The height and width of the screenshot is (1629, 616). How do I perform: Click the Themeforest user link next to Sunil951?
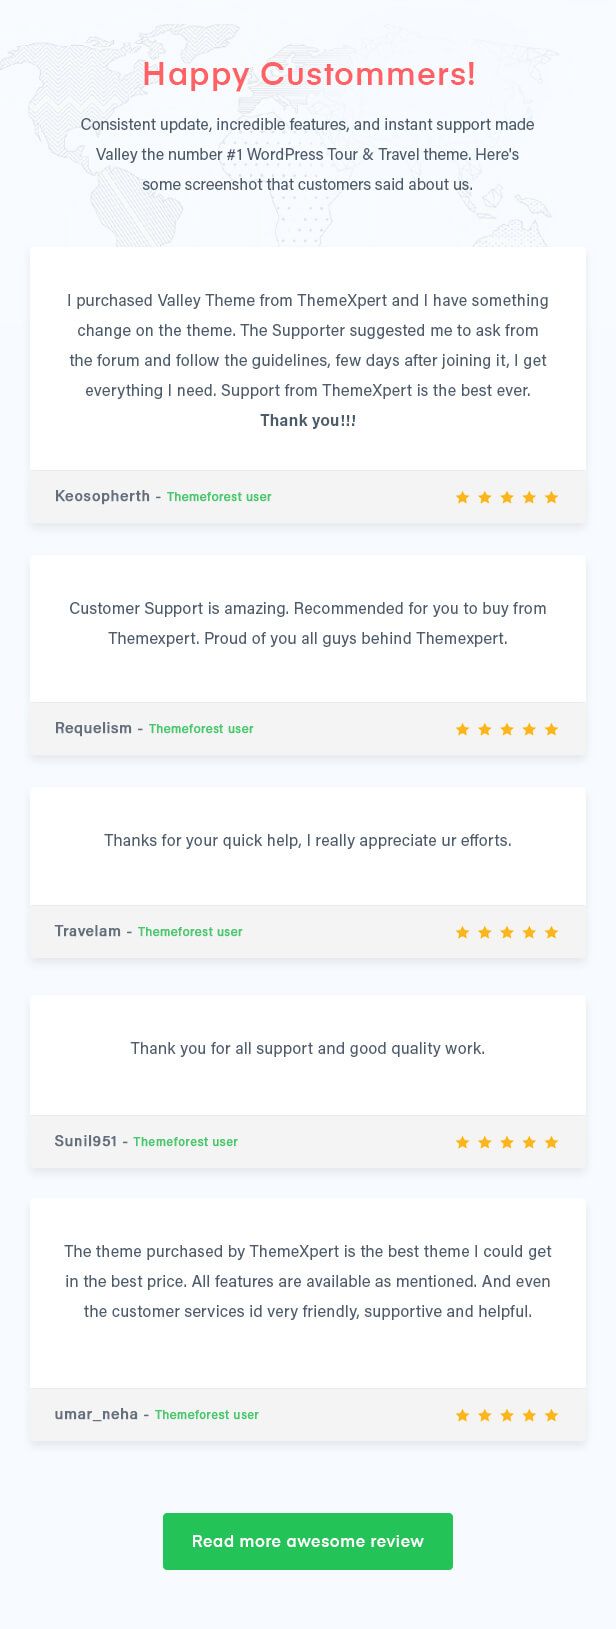point(185,1141)
